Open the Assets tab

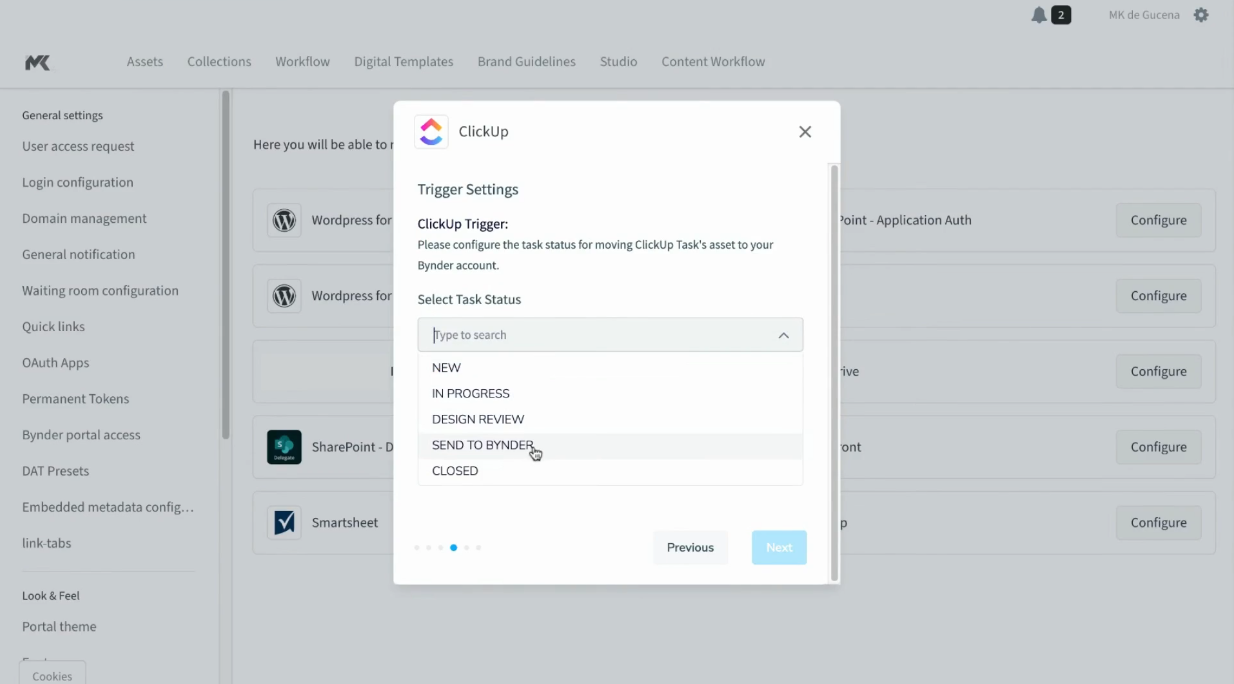145,61
